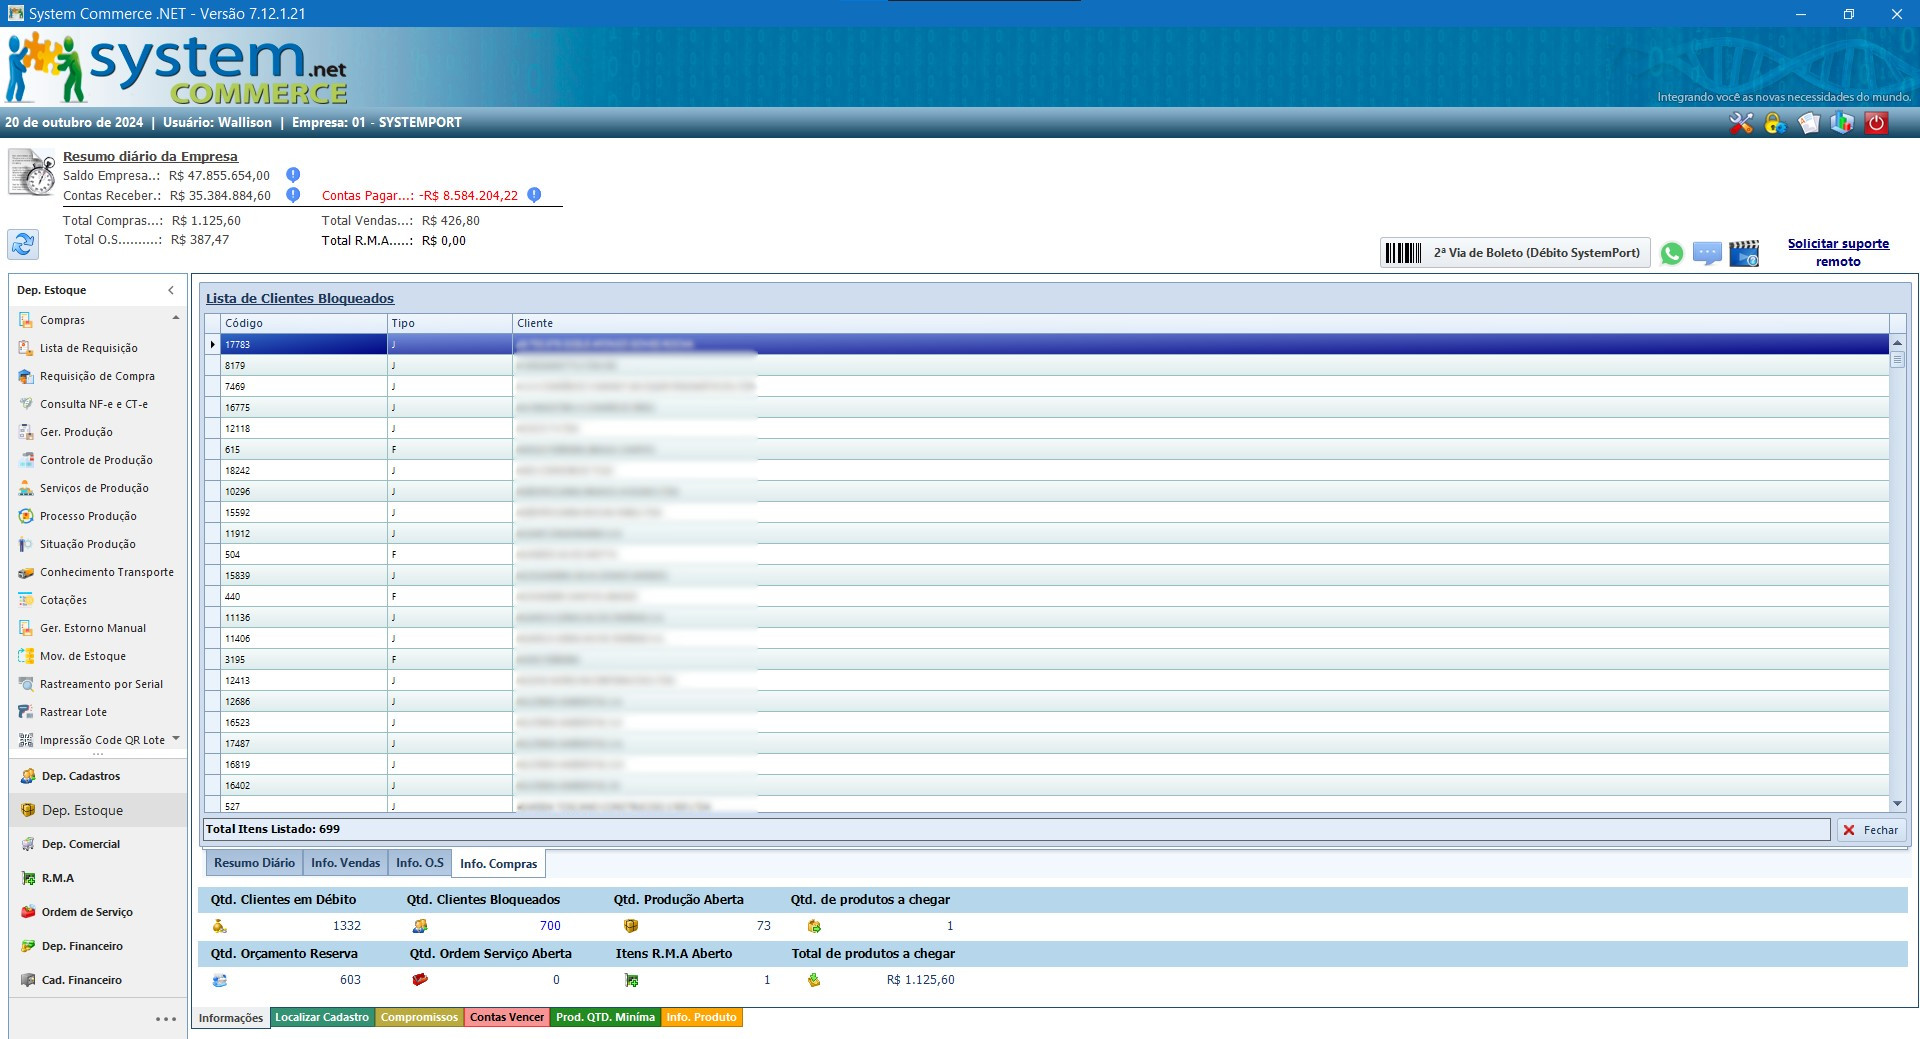Open the Contas Vencer tab
Viewport: 1920px width, 1039px height.
click(507, 1017)
